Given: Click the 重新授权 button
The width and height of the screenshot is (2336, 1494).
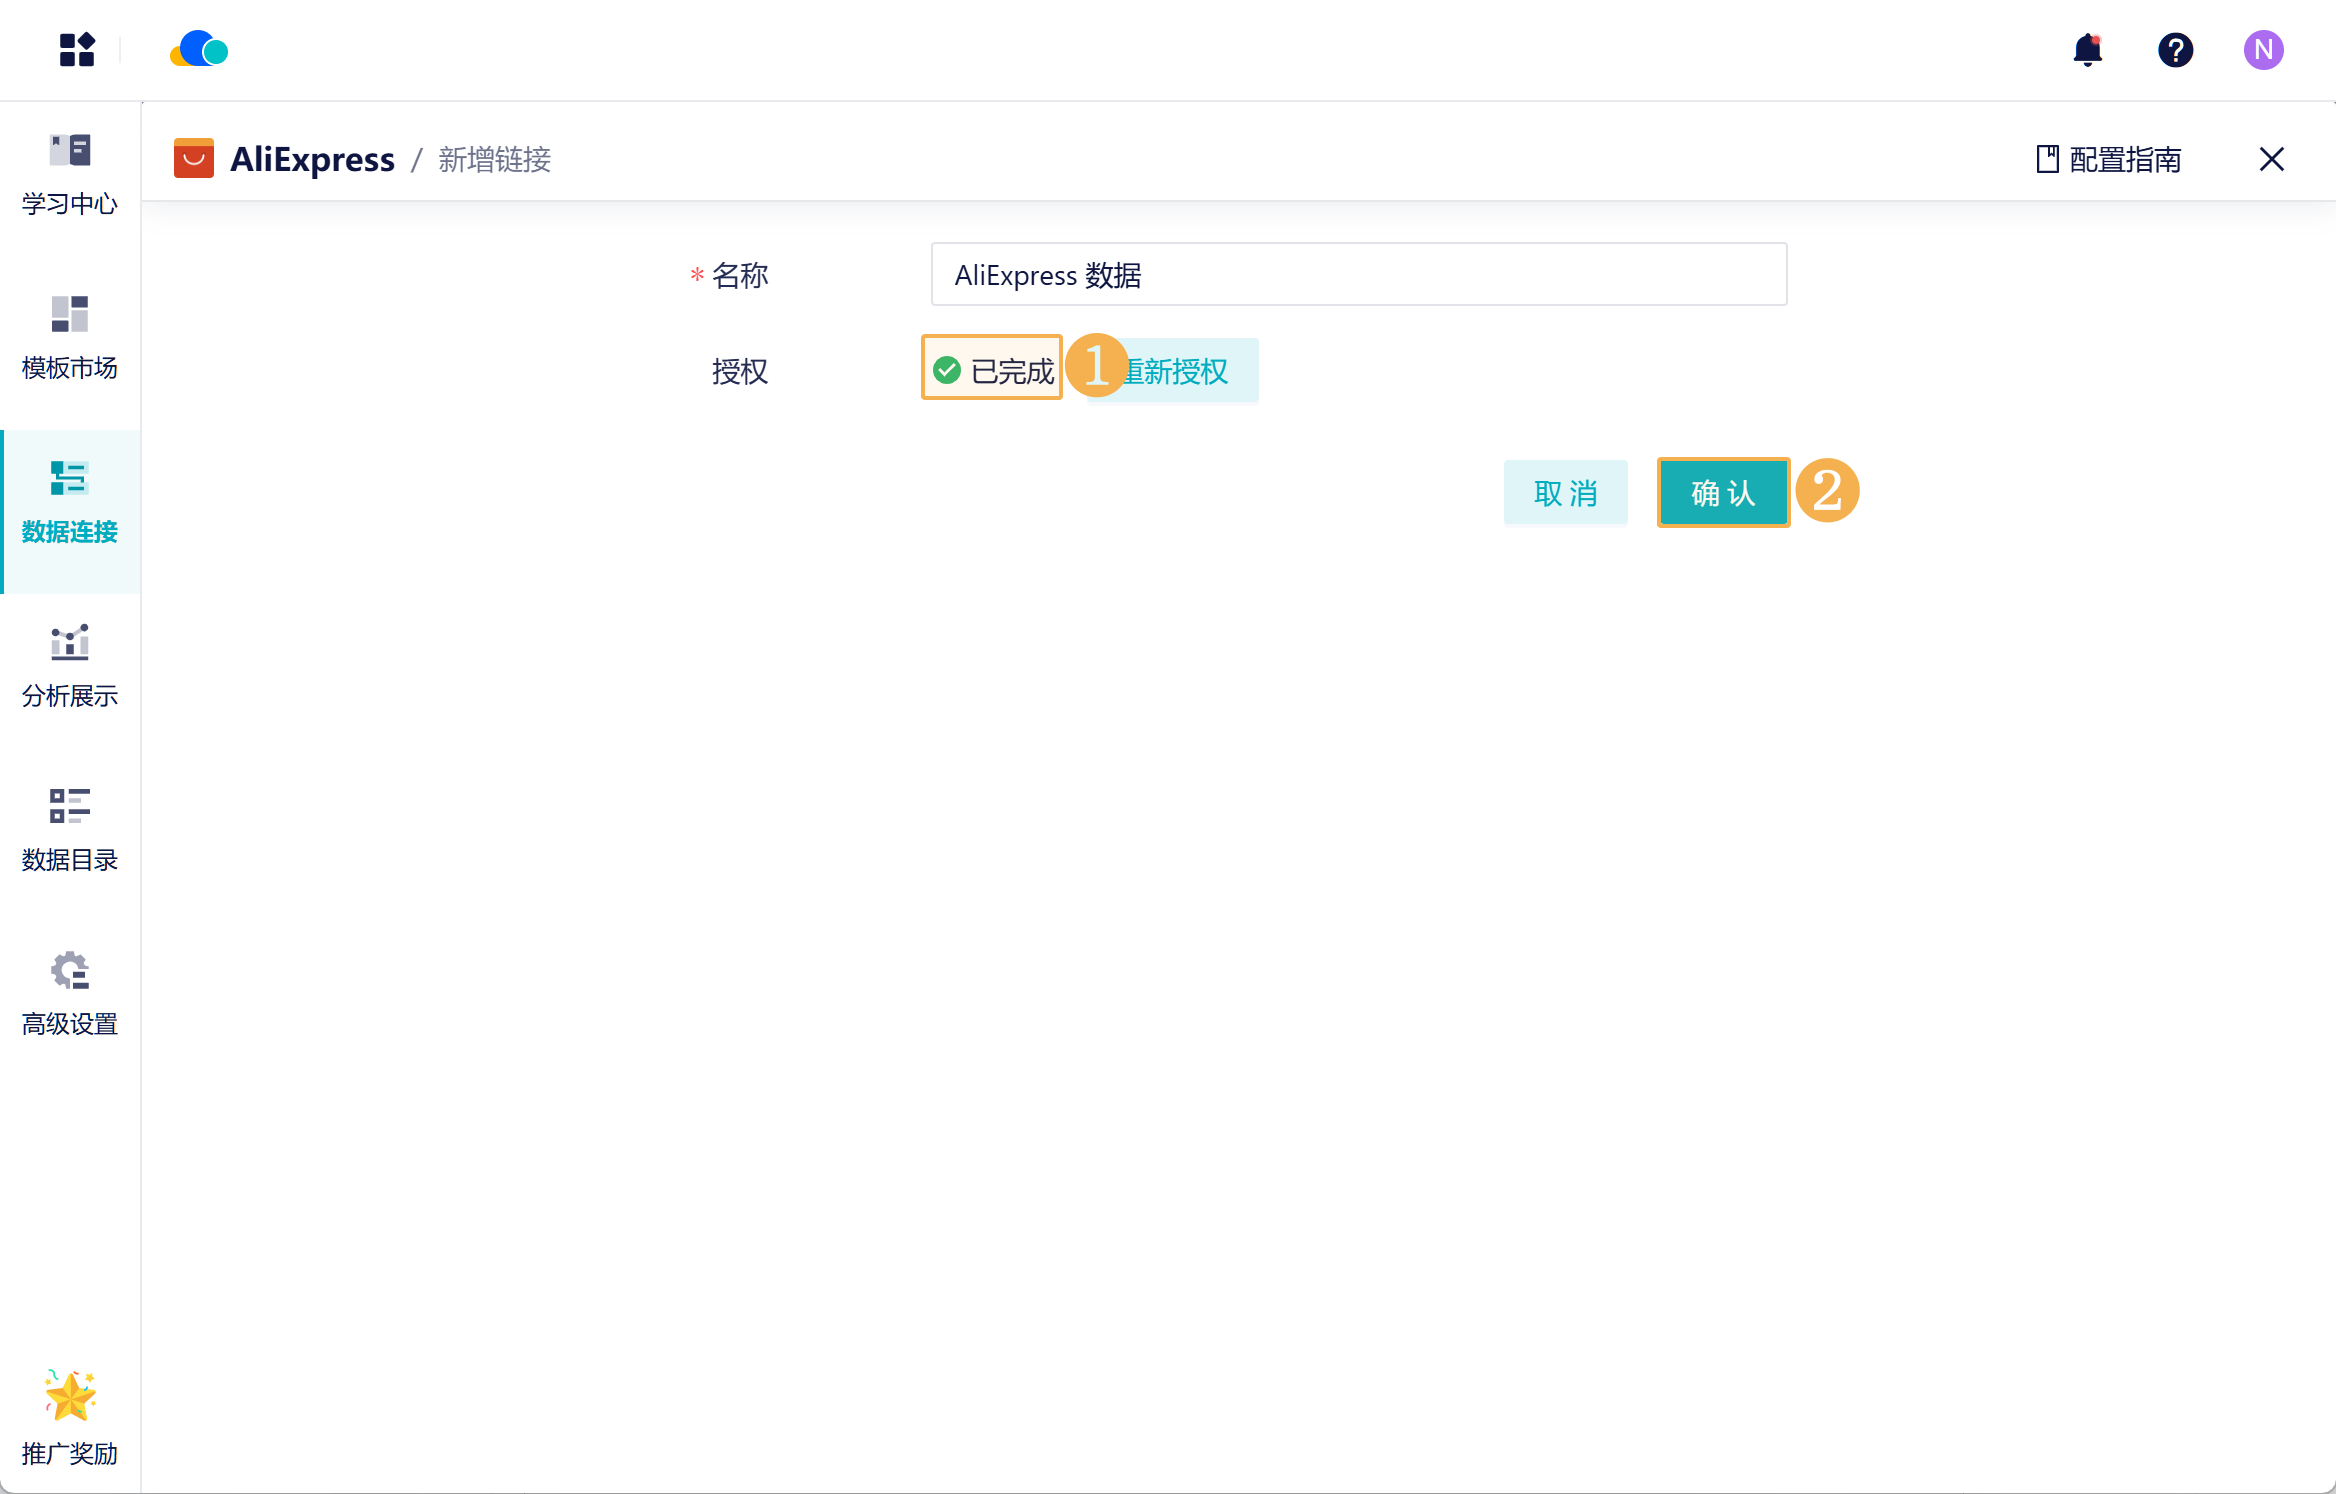Looking at the screenshot, I should tap(1190, 372).
